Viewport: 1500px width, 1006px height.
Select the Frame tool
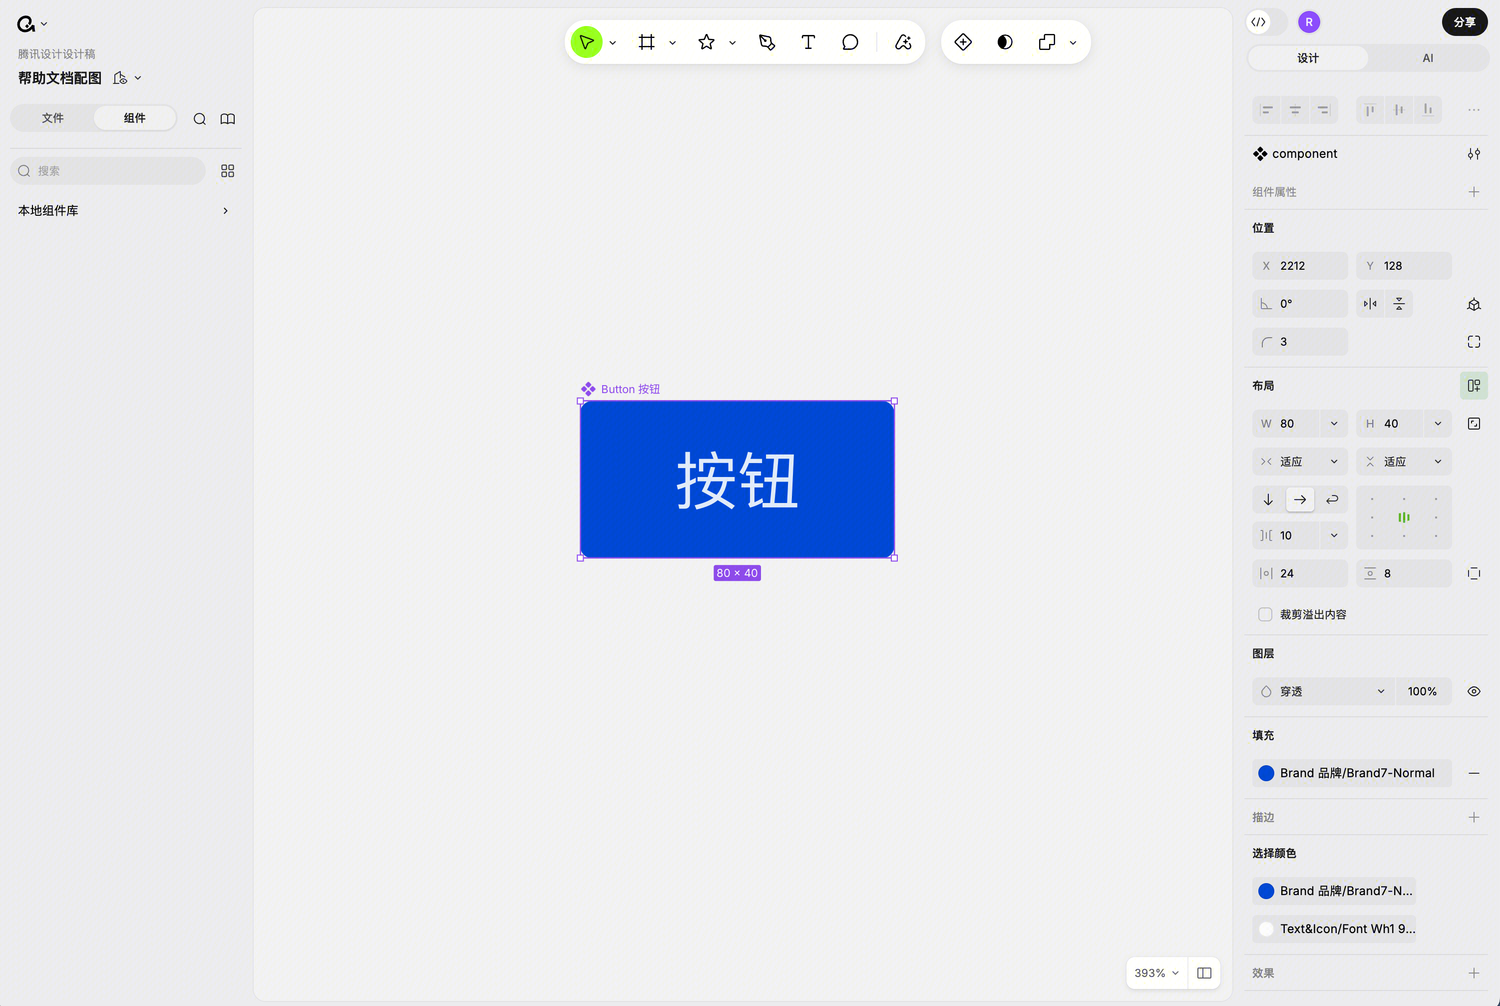[x=647, y=42]
